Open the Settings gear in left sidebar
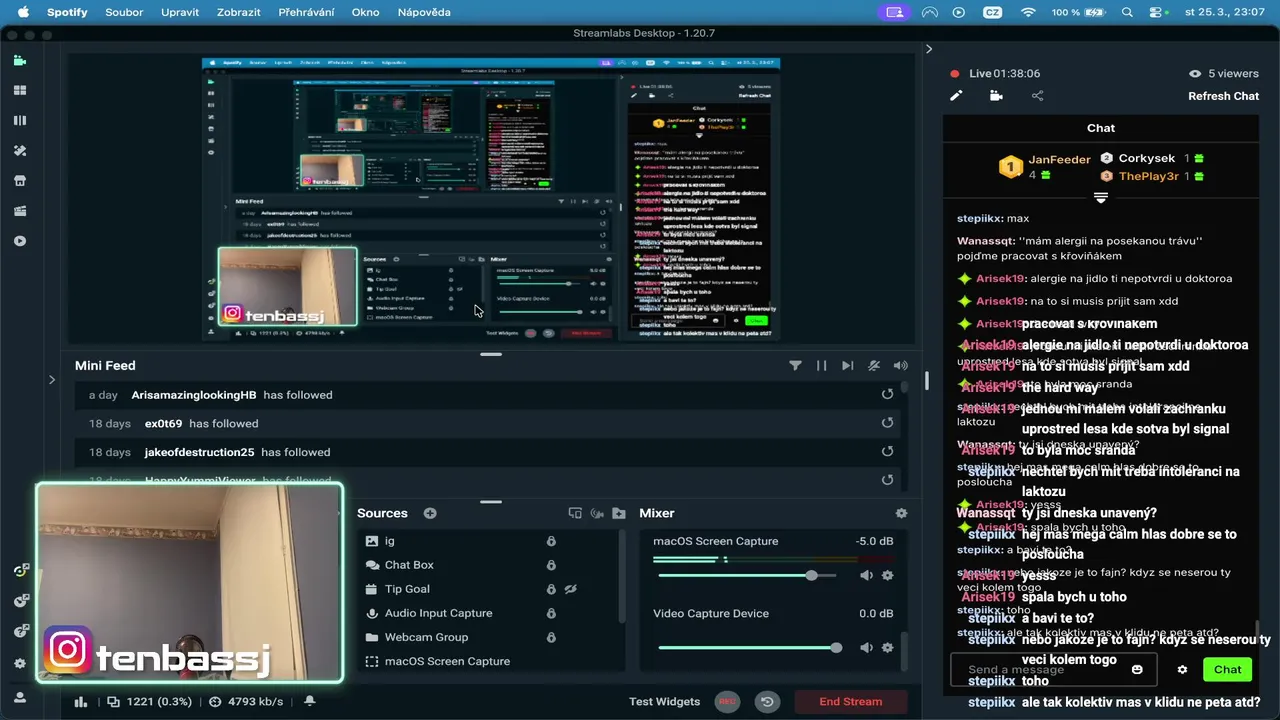This screenshot has width=1280, height=720. coord(20,663)
